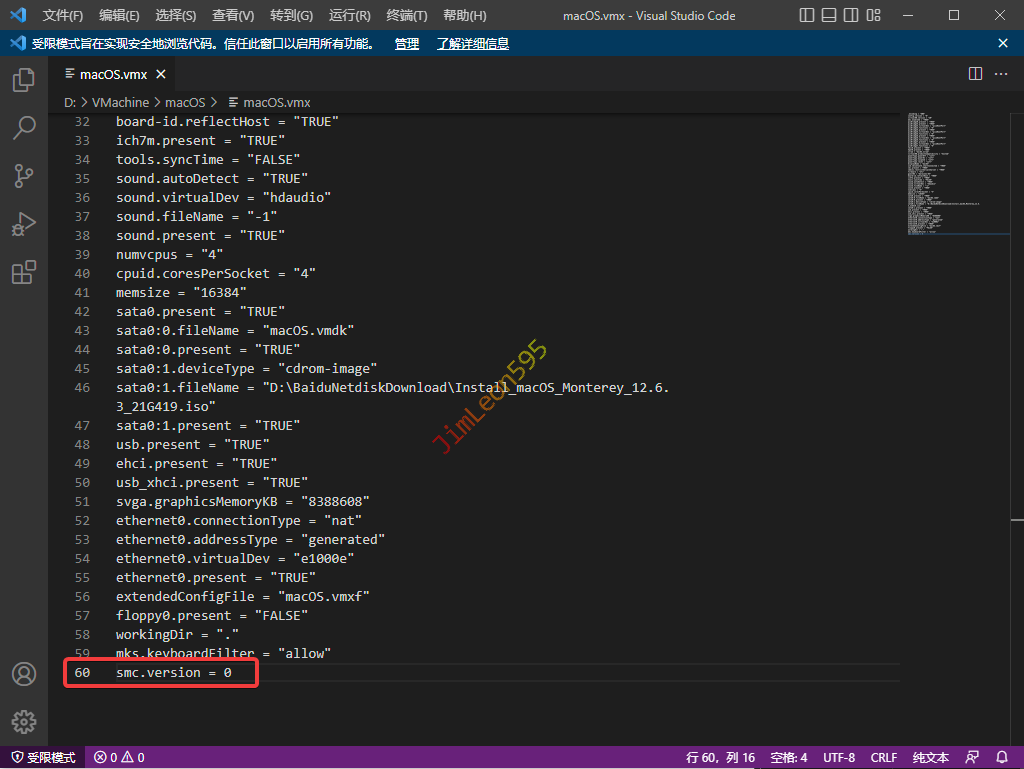
Task: Open the Manage gear icon
Action: pyautogui.click(x=24, y=721)
